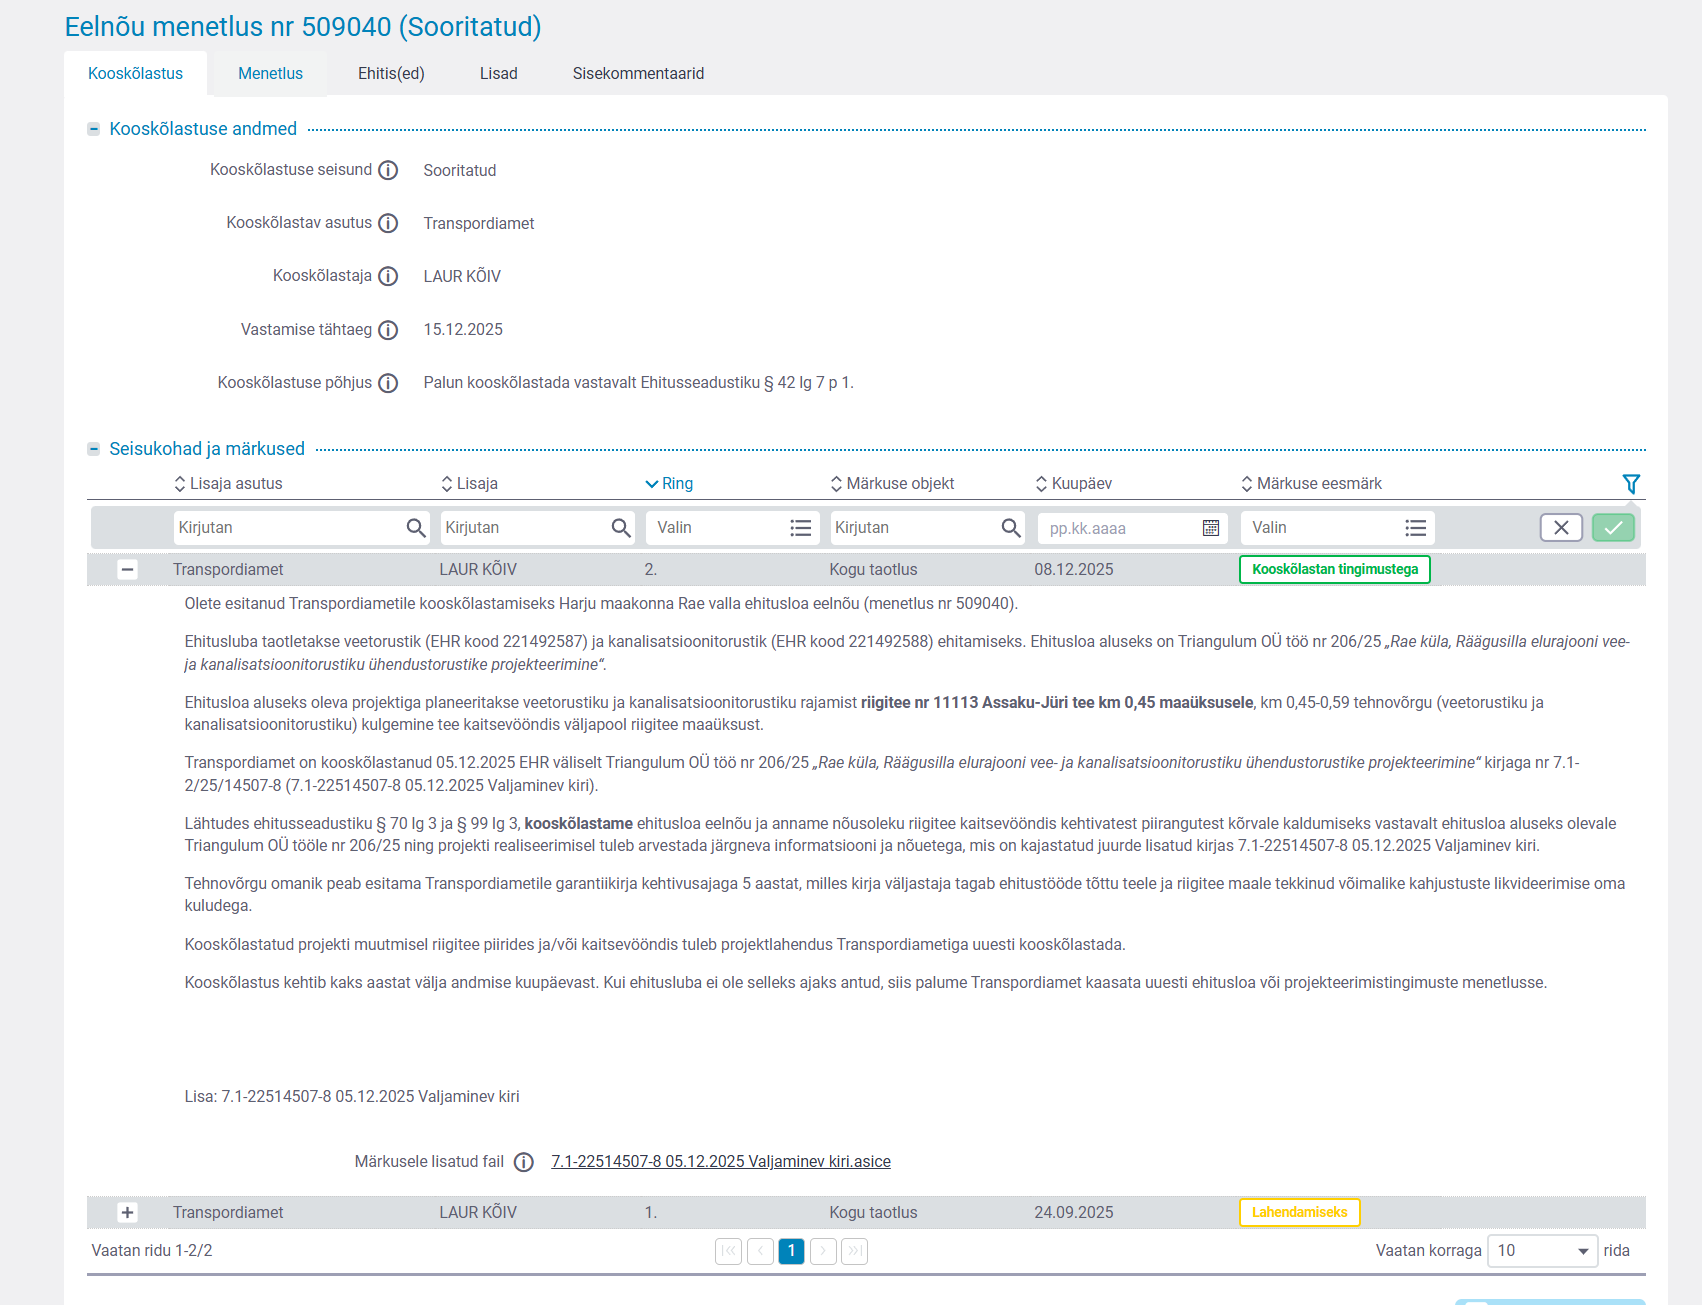This screenshot has width=1702, height=1305.
Task: Click info icon next to Kooskõlastuse seisund
Action: [x=388, y=171]
